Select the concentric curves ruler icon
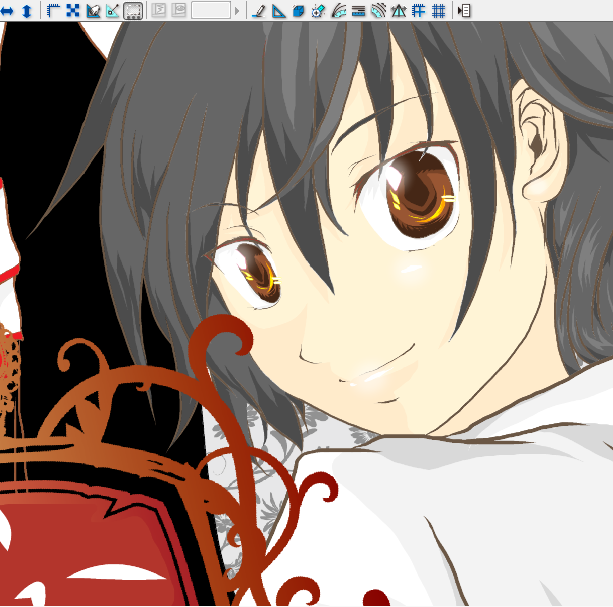Image resolution: width=613 pixels, height=607 pixels. click(378, 11)
